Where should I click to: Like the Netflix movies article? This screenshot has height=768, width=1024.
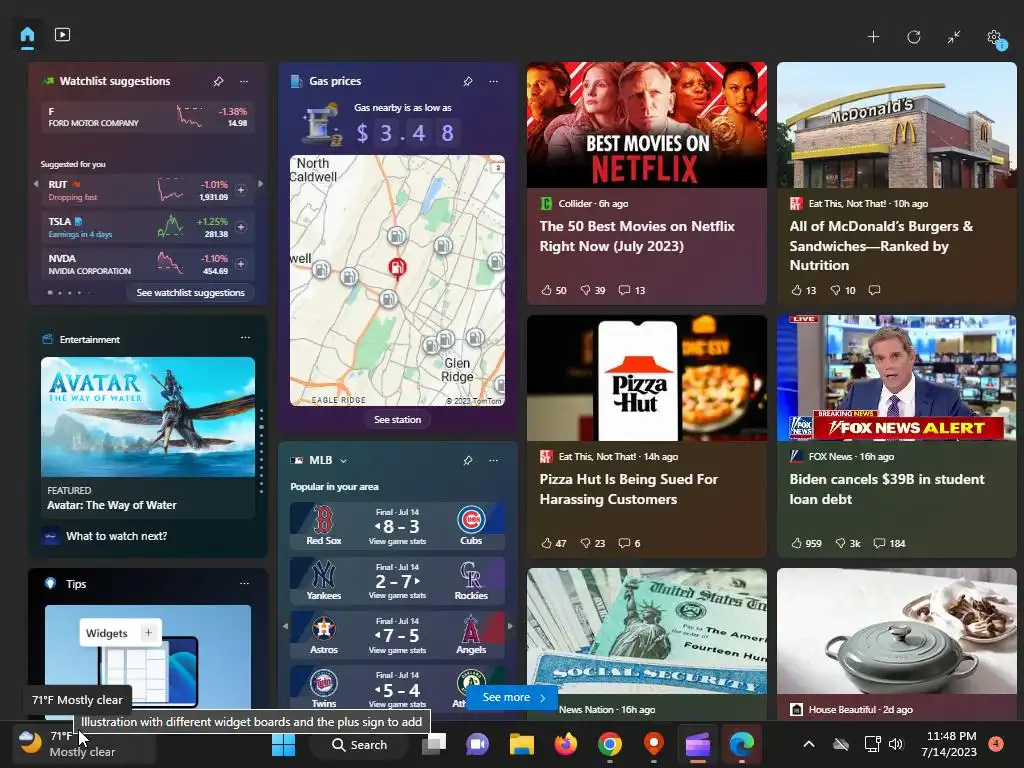[553, 290]
